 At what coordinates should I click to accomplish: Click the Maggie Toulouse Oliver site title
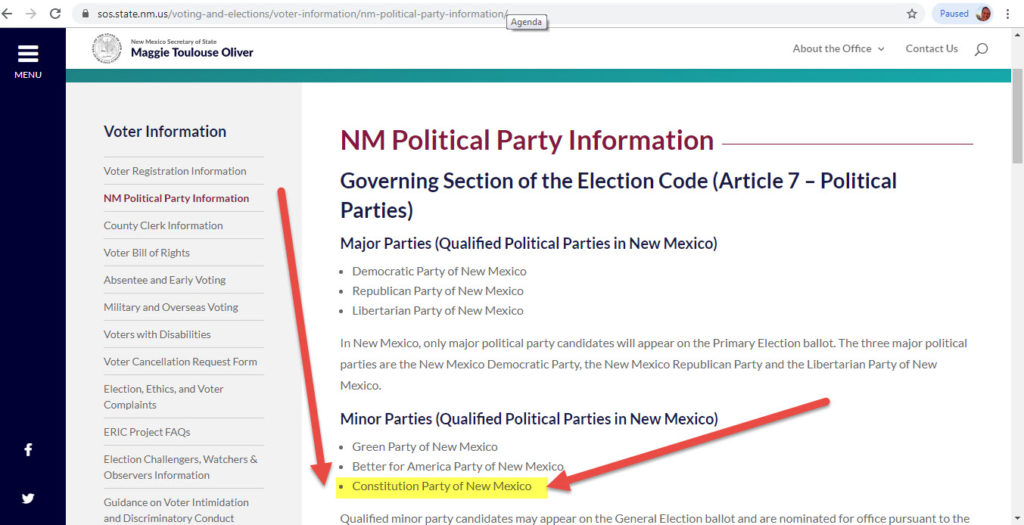pyautogui.click(x=192, y=52)
